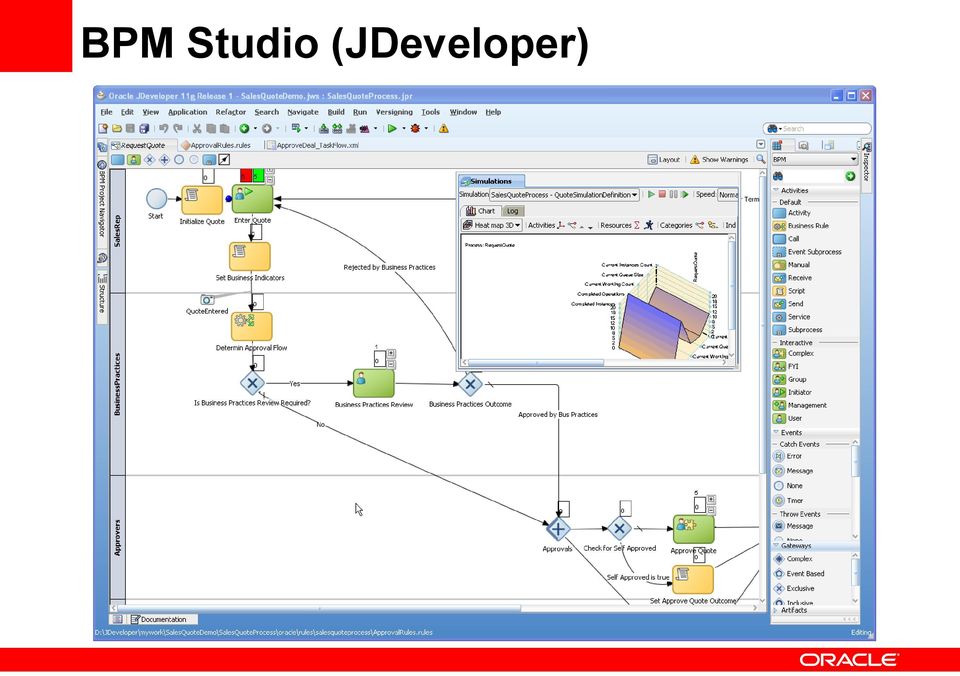The height and width of the screenshot is (676, 960).
Task: Start the simulation with play button
Action: pyautogui.click(x=651, y=194)
